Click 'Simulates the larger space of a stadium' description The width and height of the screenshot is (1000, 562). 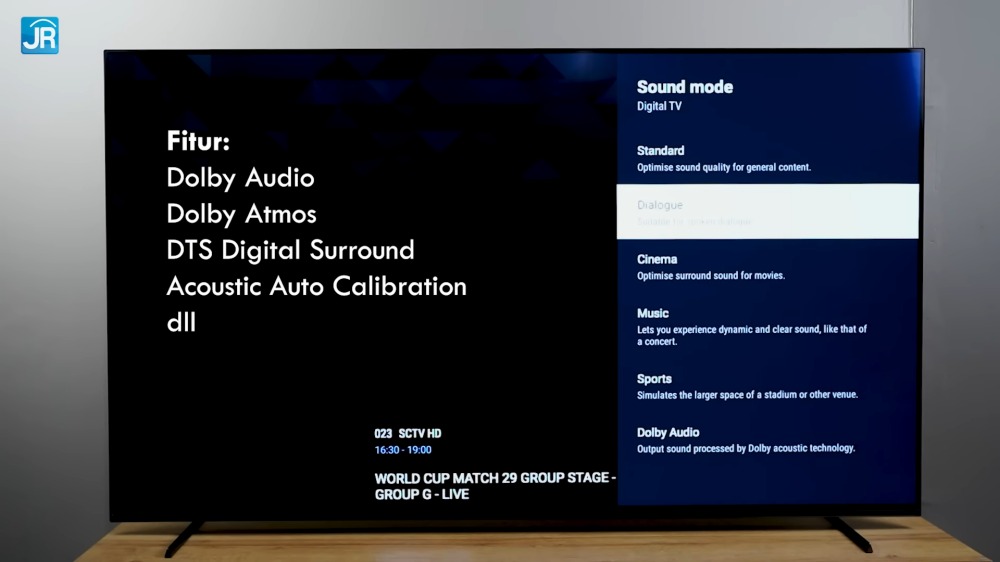point(747,395)
